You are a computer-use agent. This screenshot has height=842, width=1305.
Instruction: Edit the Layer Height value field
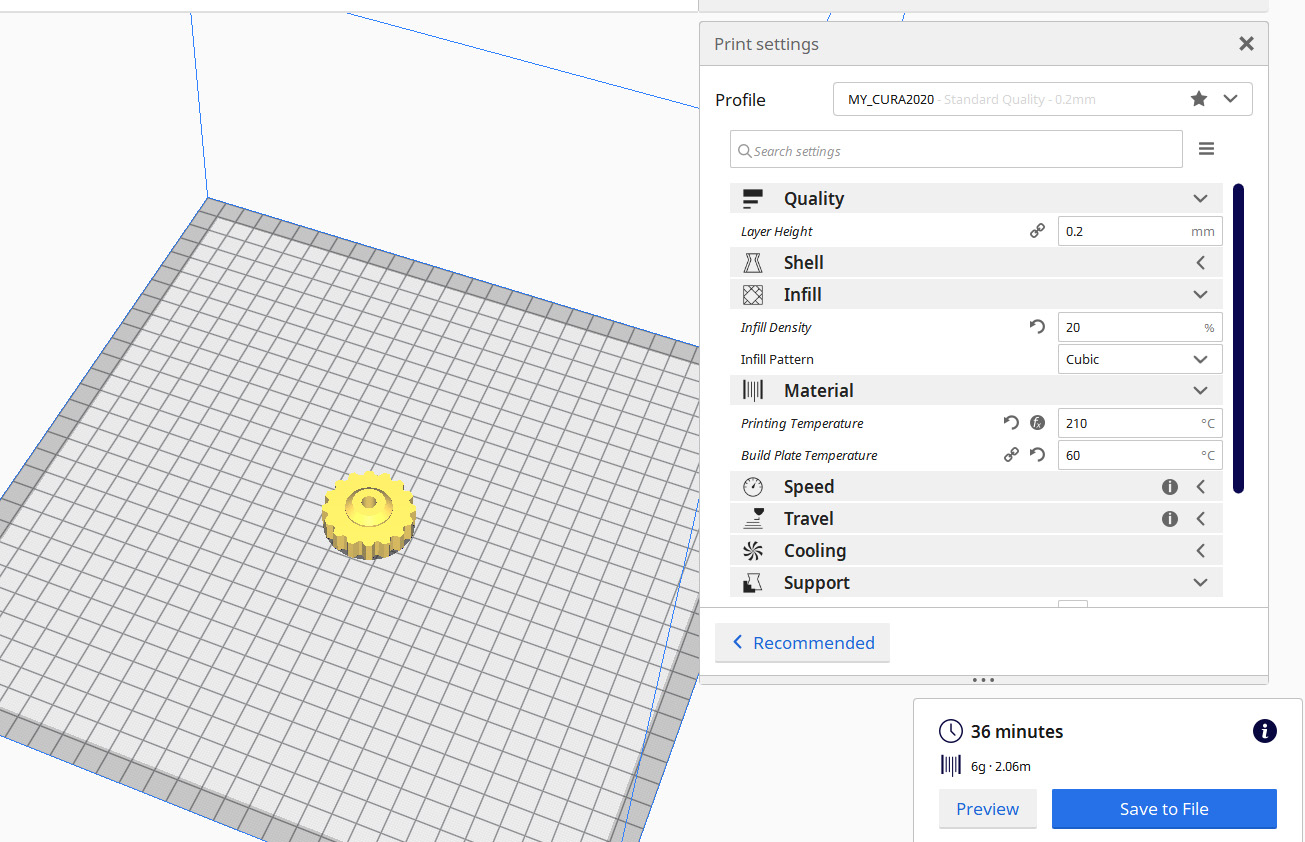[x=1140, y=231]
